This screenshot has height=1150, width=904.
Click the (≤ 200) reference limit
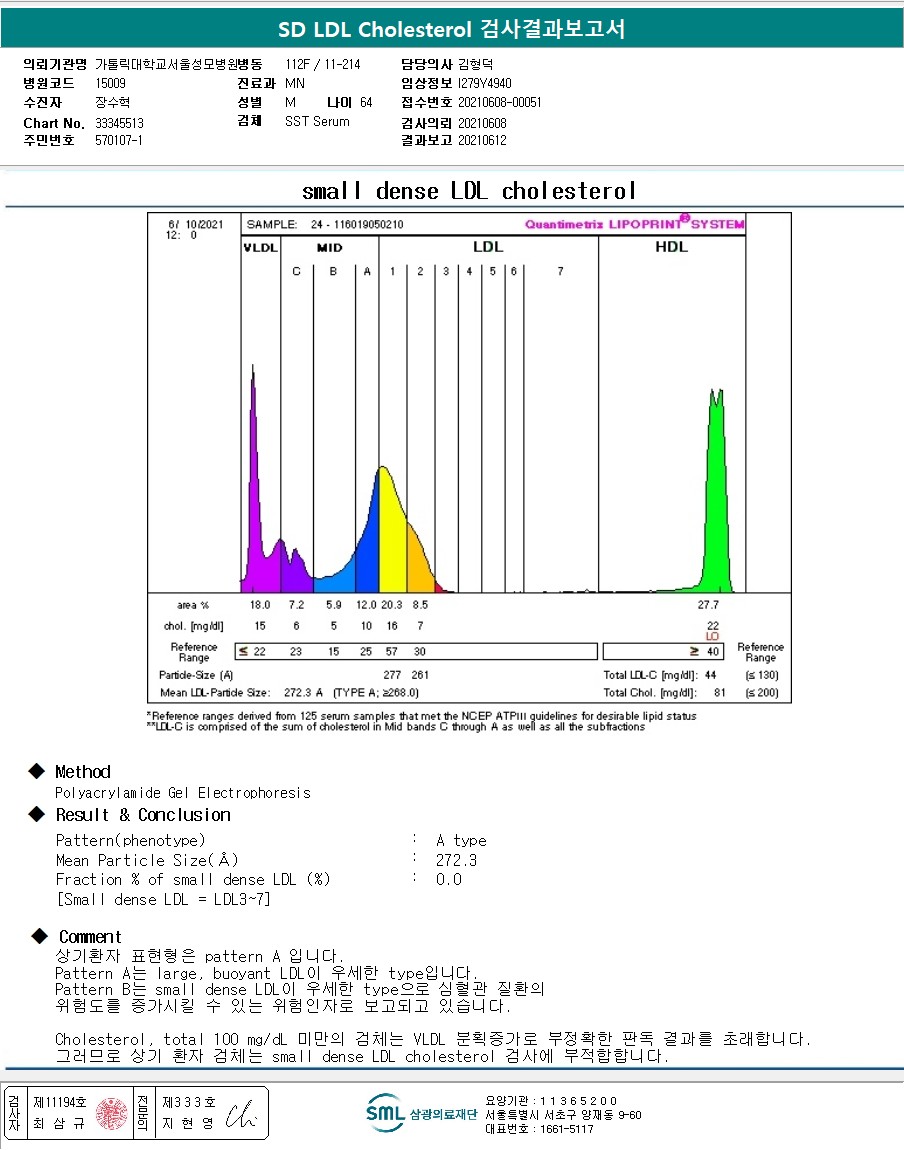pyautogui.click(x=762, y=692)
